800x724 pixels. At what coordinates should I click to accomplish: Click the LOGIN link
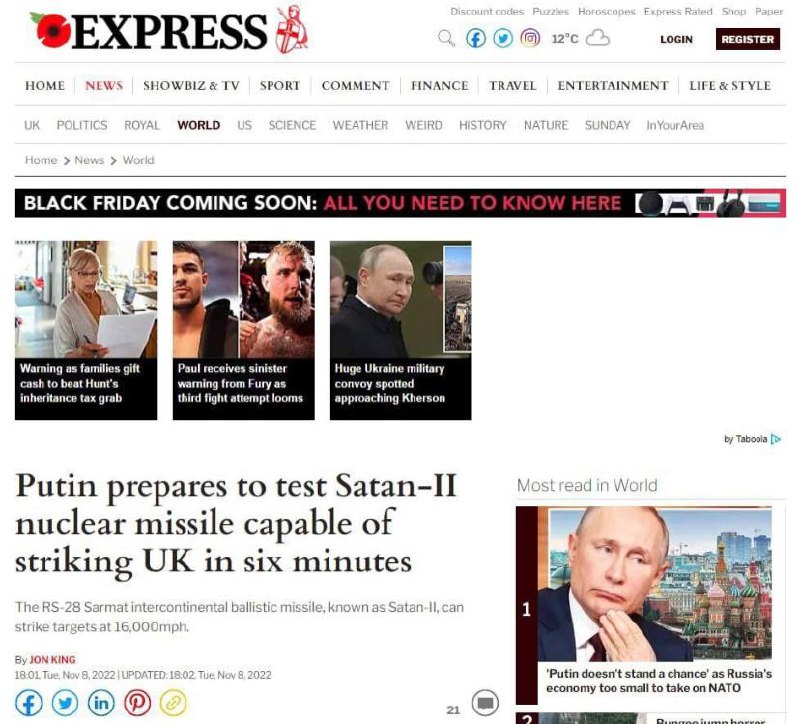(677, 39)
